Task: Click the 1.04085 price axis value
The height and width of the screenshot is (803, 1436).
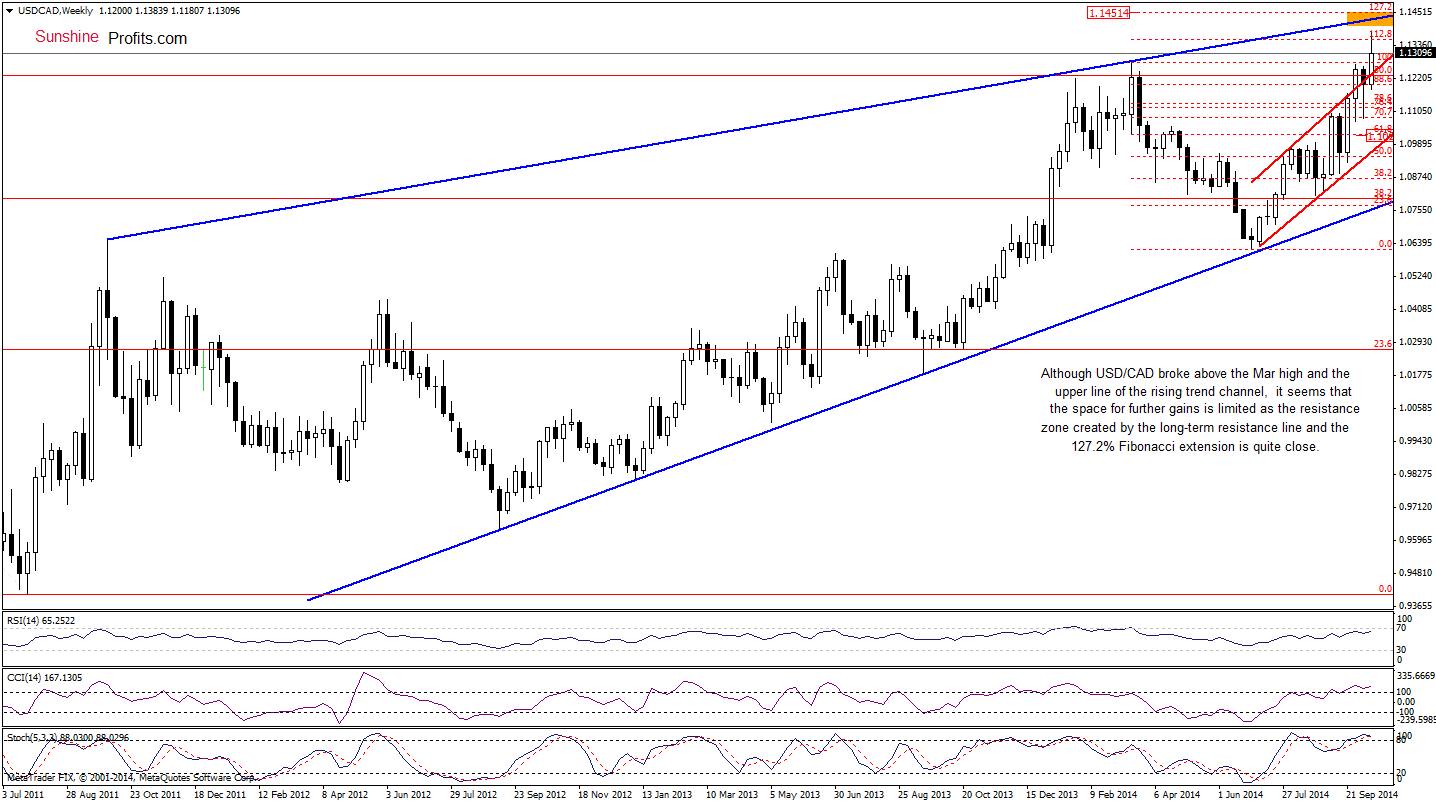Action: click(x=1414, y=309)
